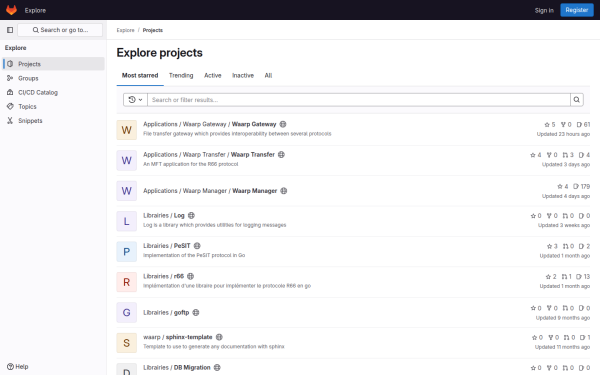Open Librairies / PeSIT project link
Image resolution: width=600 pixels, height=375 pixels.
(167, 246)
